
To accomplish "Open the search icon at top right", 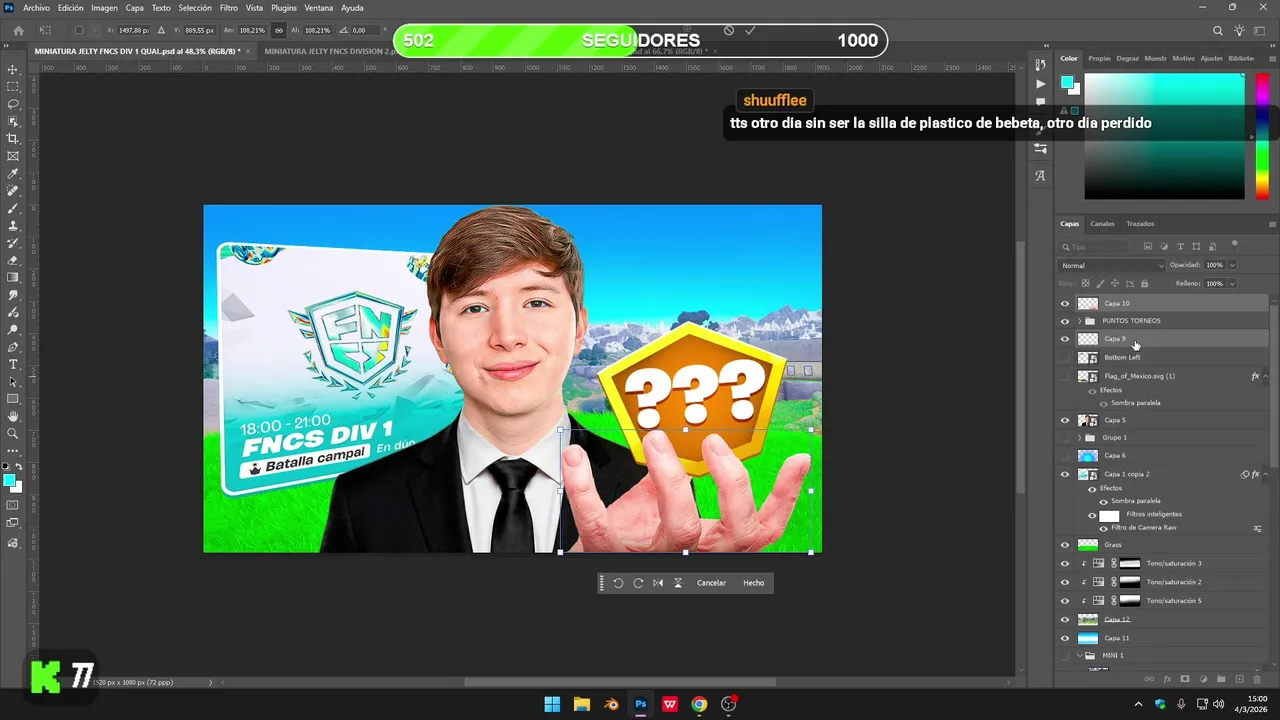I will tap(1217, 31).
